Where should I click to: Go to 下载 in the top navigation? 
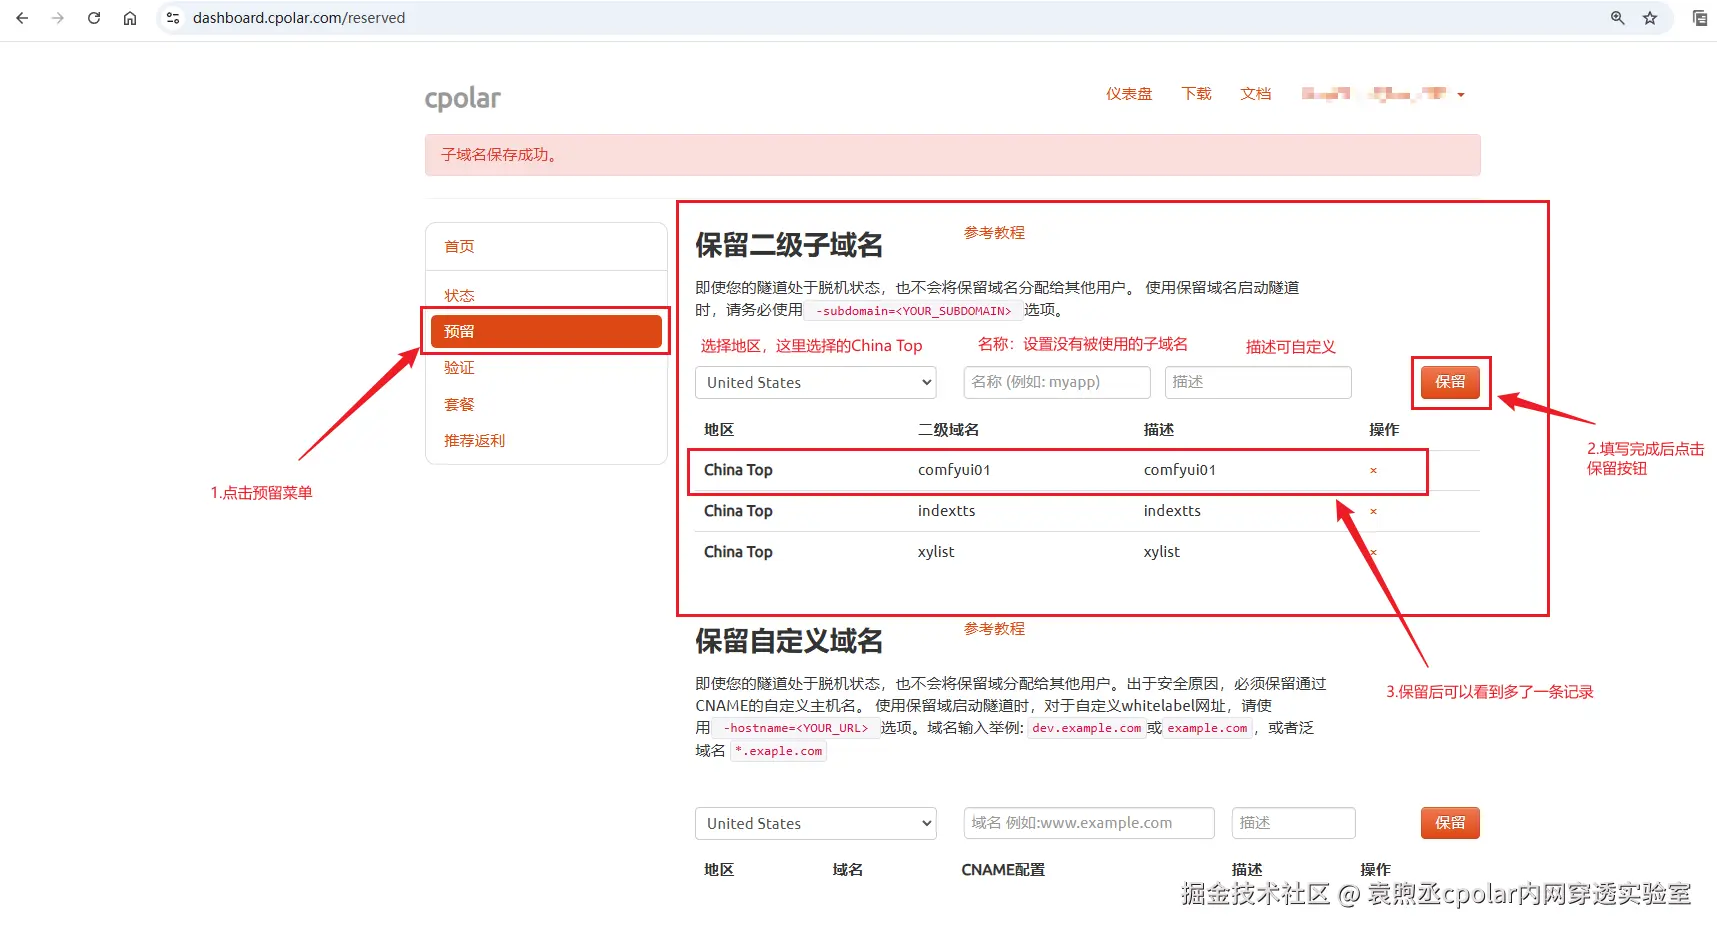click(x=1196, y=94)
